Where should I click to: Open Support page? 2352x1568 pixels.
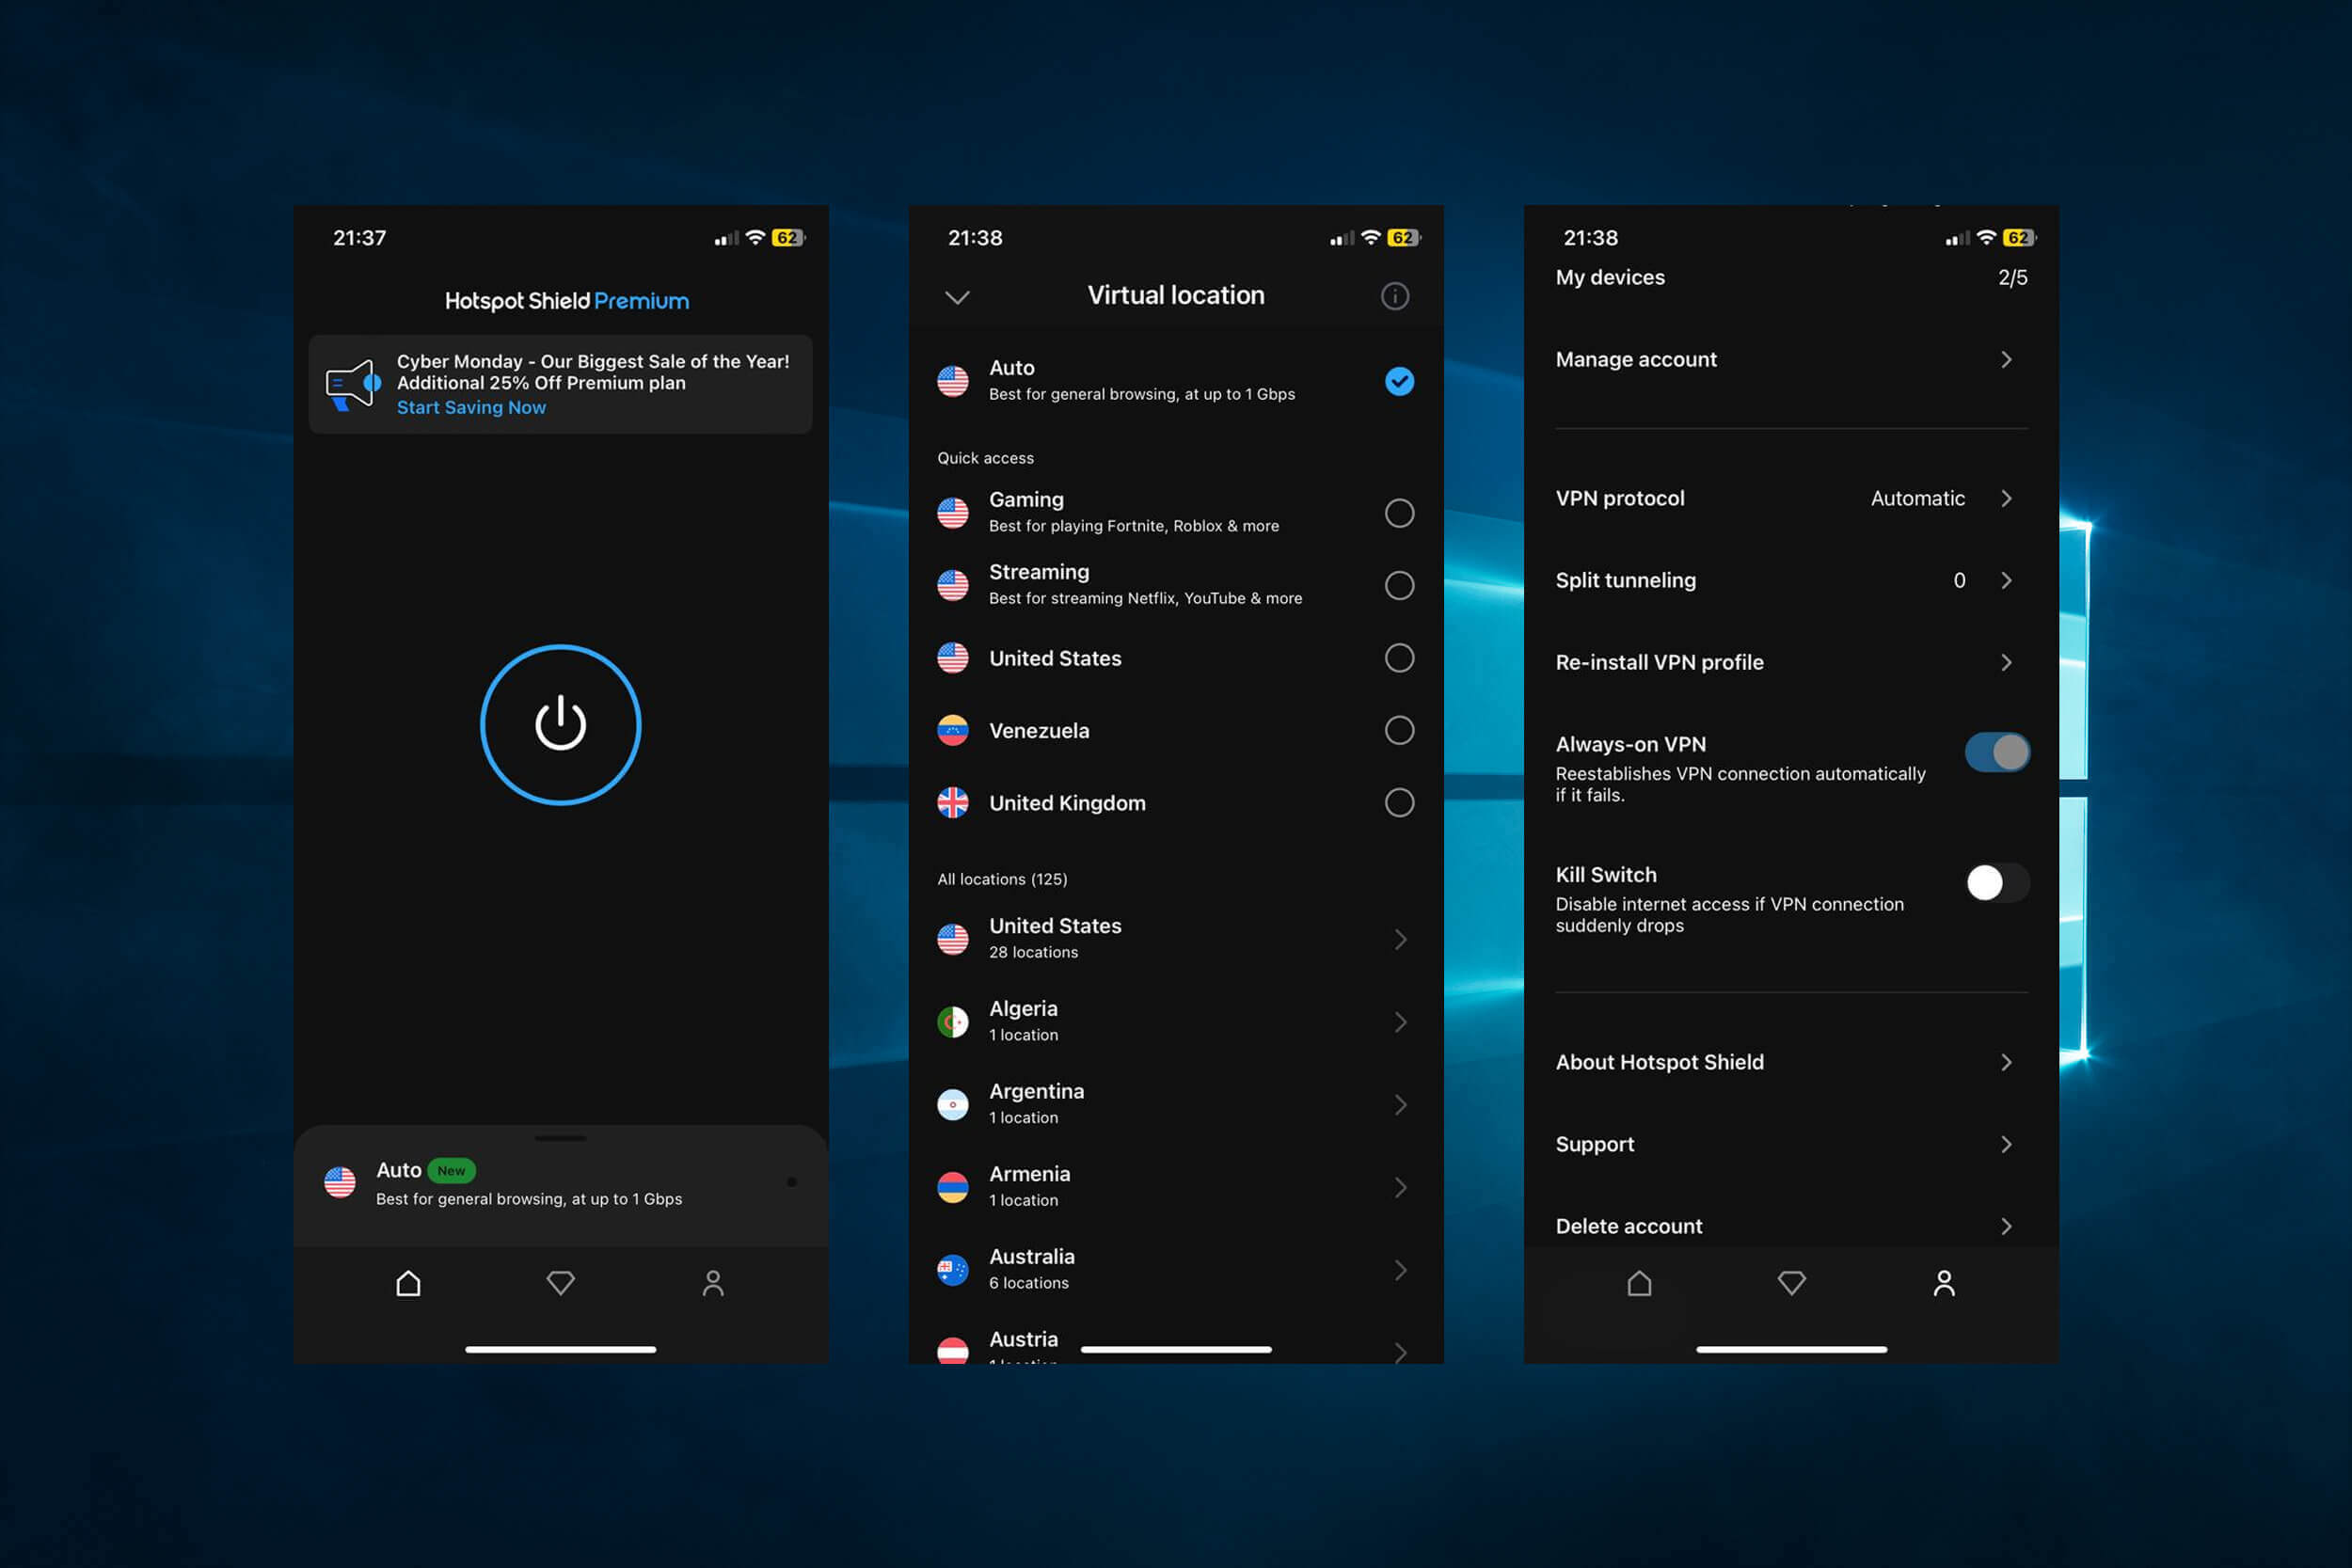tap(1790, 1144)
